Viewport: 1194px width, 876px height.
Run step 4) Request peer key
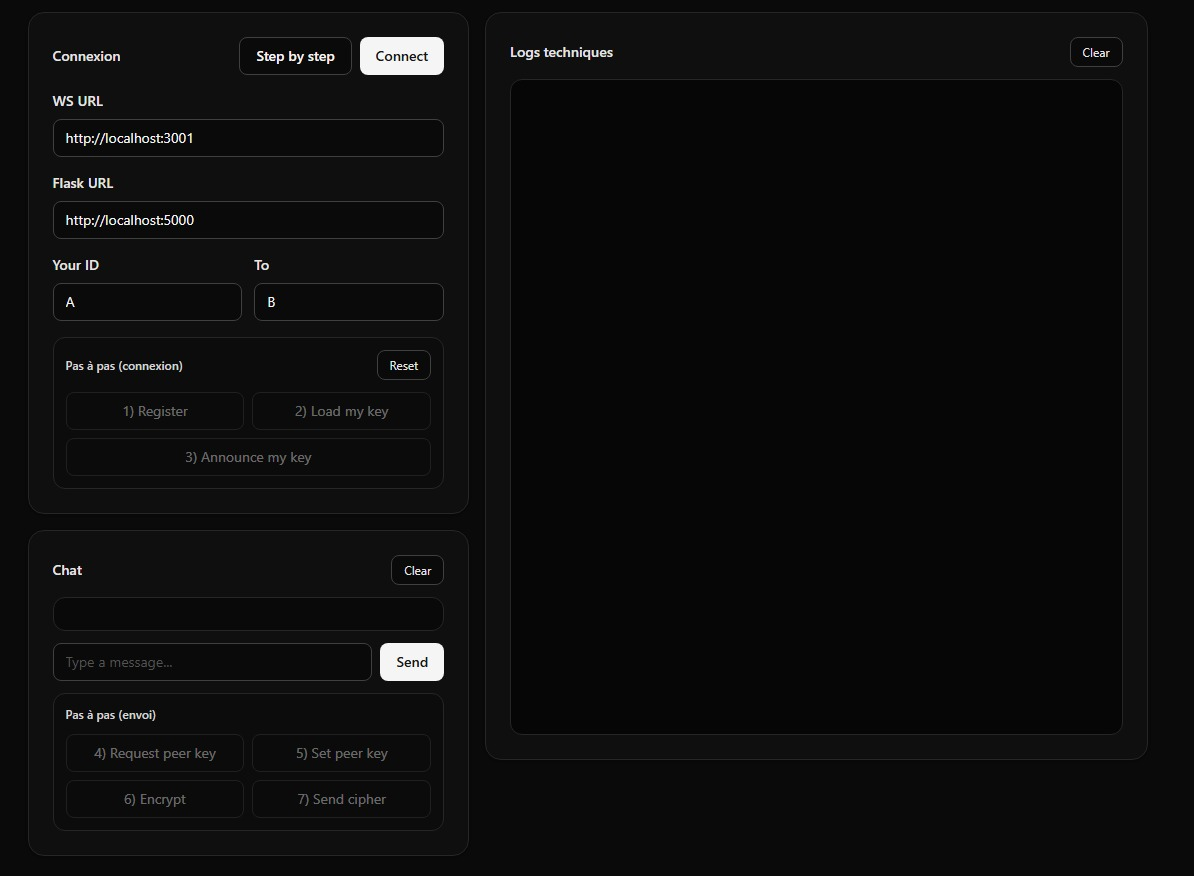(x=155, y=753)
